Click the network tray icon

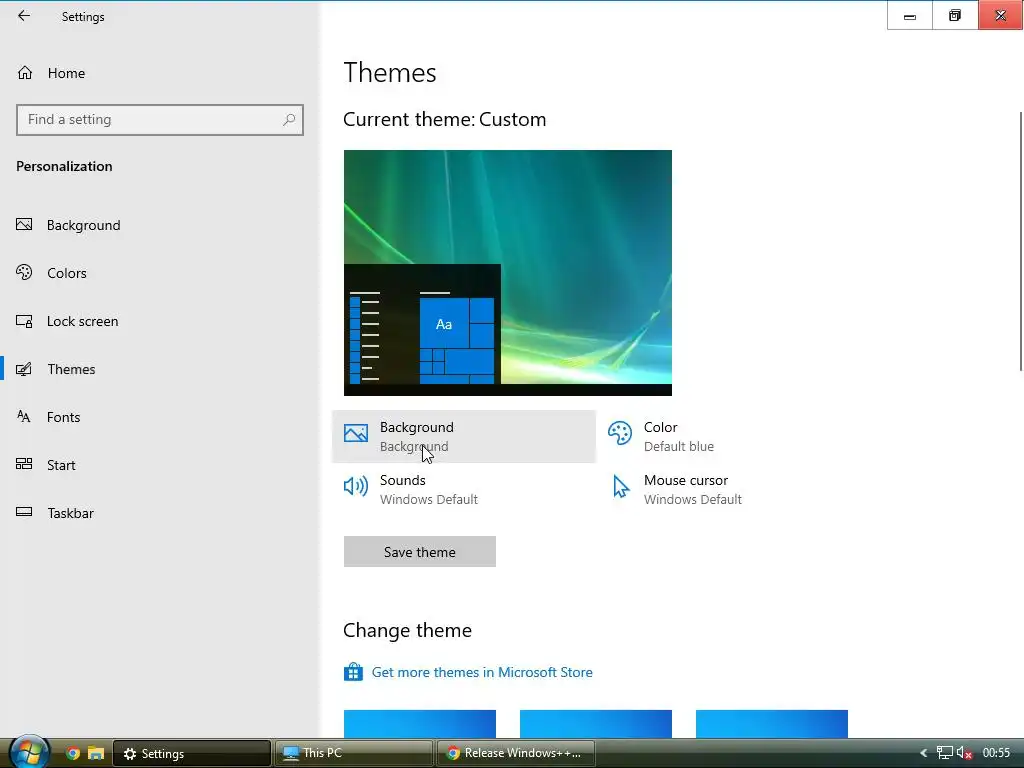click(944, 753)
